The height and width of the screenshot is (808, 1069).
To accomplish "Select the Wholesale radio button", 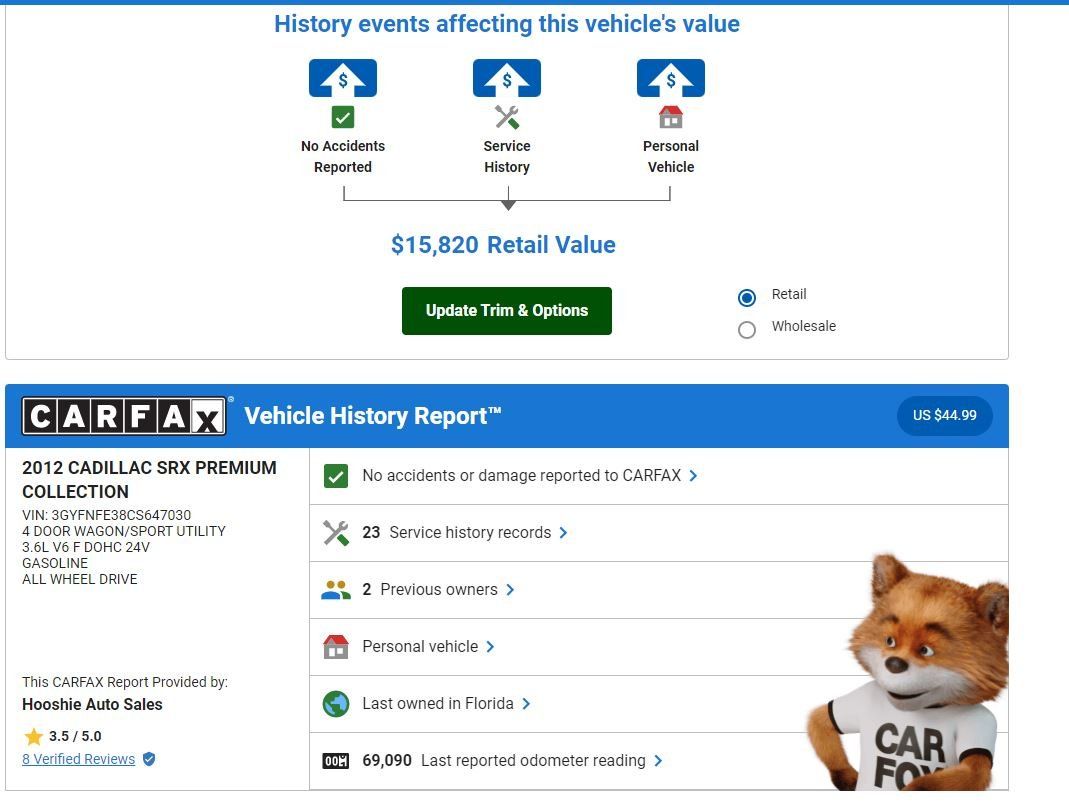I will tap(747, 330).
